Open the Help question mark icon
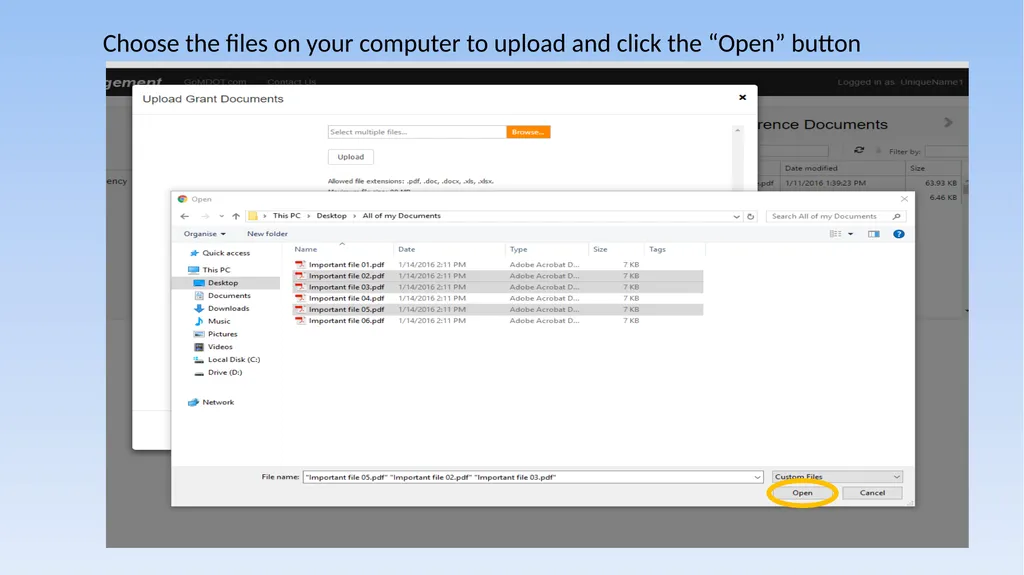 pyautogui.click(x=899, y=234)
